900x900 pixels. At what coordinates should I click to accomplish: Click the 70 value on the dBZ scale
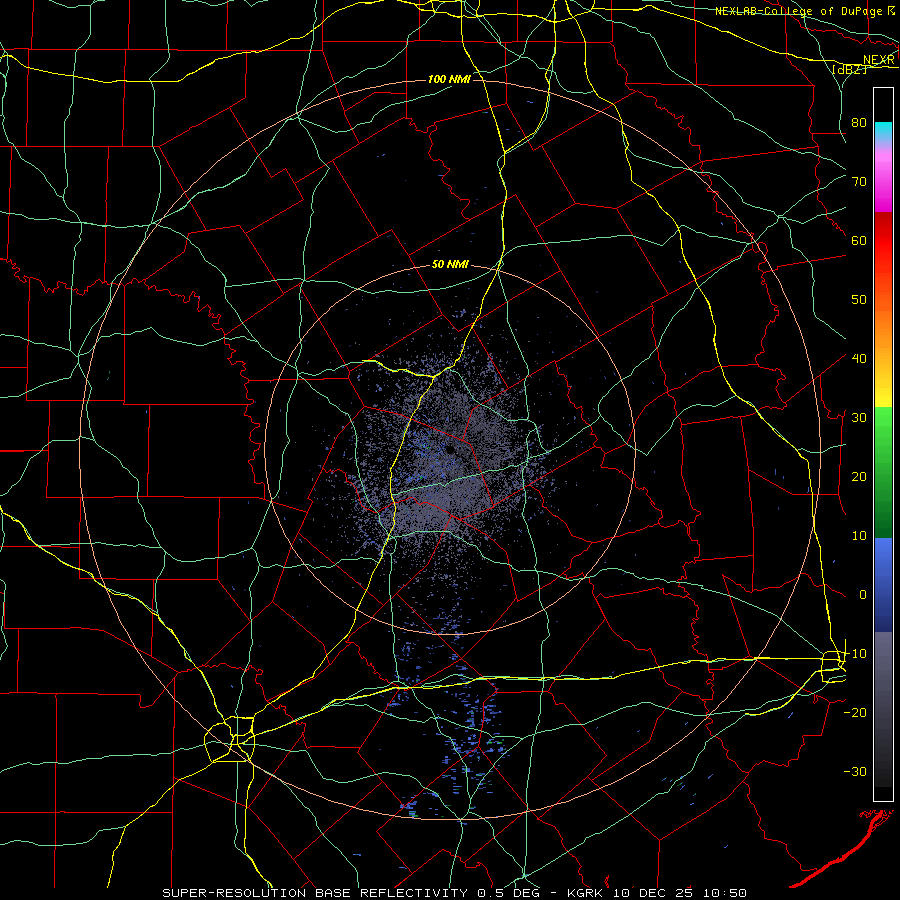pos(859,181)
